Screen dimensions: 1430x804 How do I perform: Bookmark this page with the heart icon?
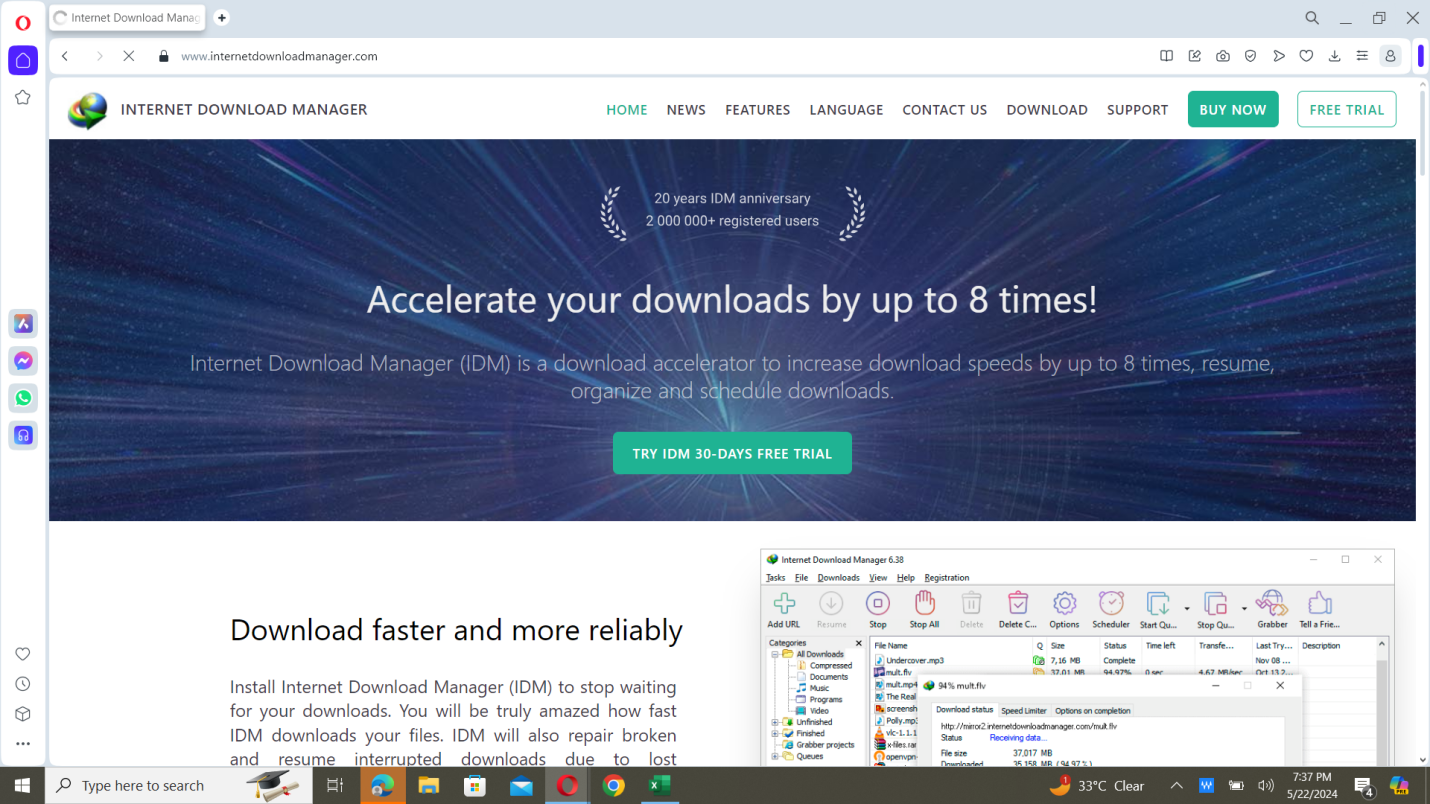(x=1306, y=56)
